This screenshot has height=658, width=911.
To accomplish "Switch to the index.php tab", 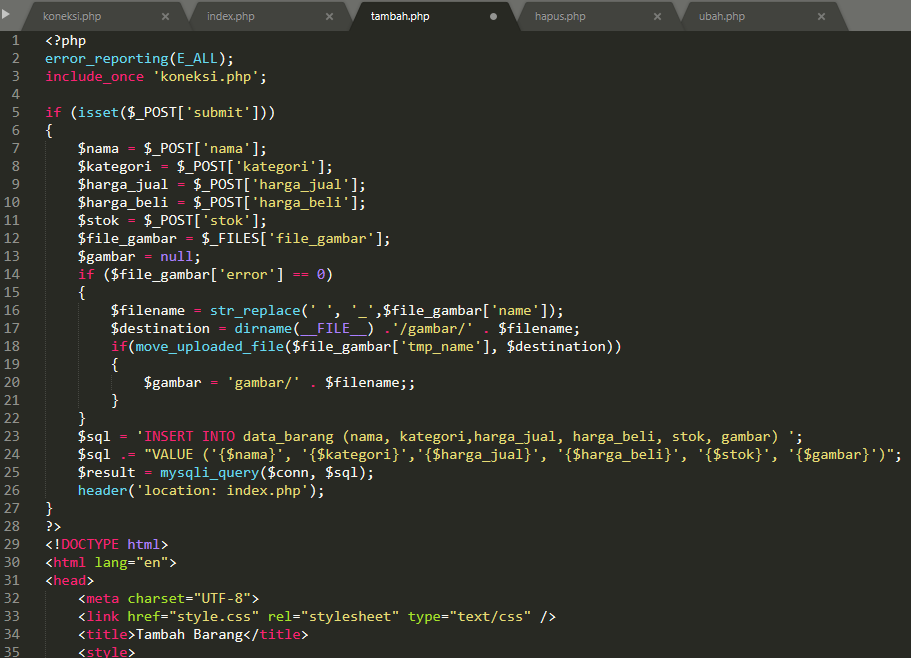I will tap(231, 16).
